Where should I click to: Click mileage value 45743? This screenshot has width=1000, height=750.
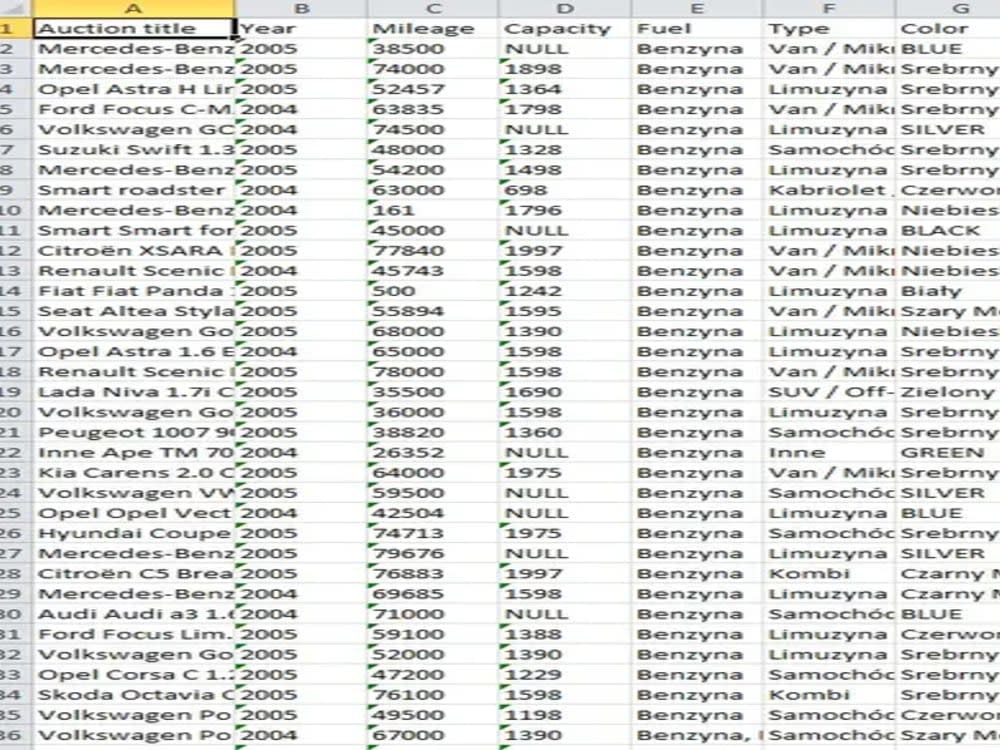coord(433,271)
